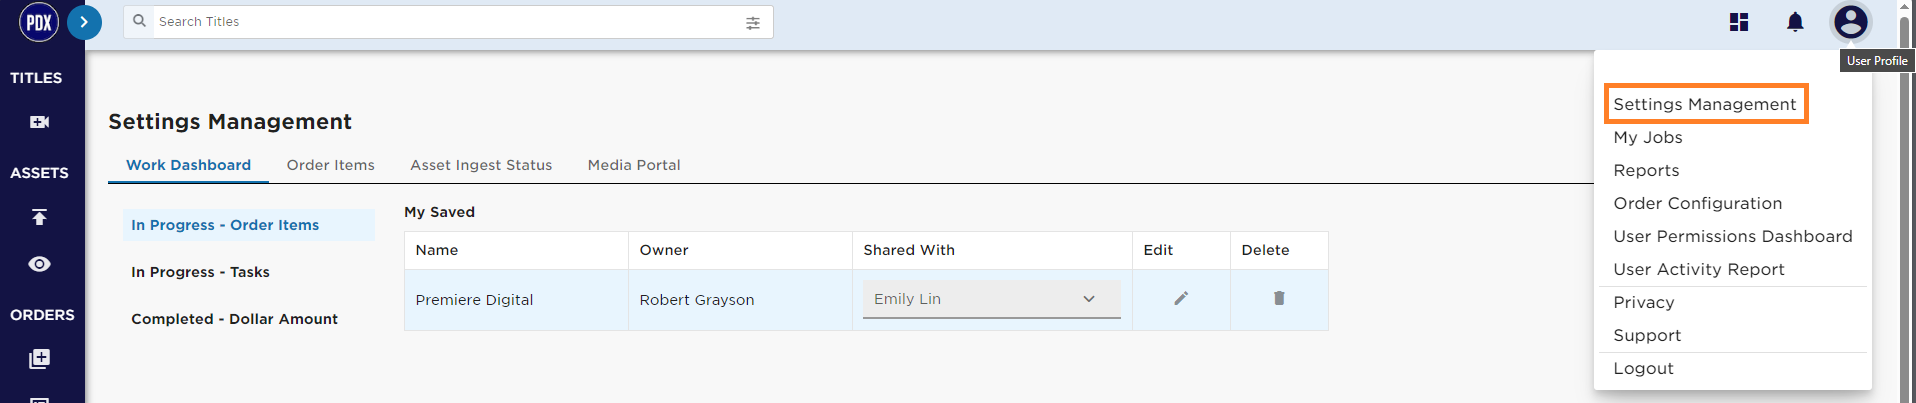Click the Orders add-to-library icon
1916x403 pixels.
39,359
